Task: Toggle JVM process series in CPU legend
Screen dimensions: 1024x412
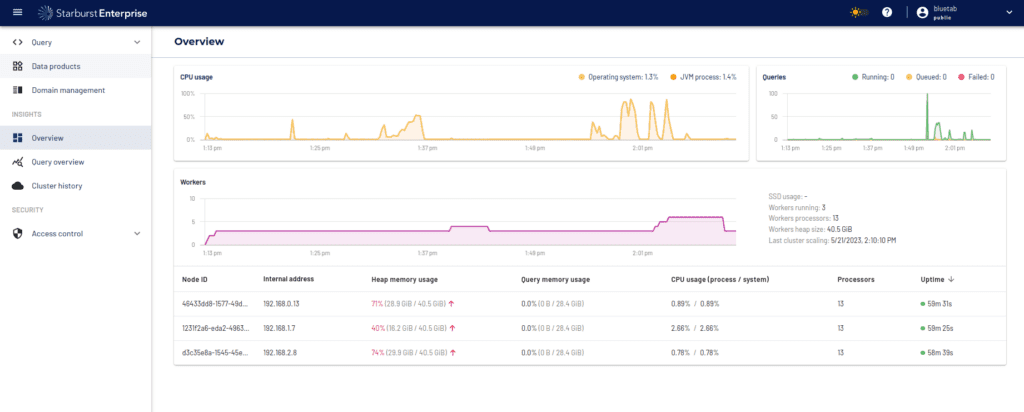Action: click(703, 77)
